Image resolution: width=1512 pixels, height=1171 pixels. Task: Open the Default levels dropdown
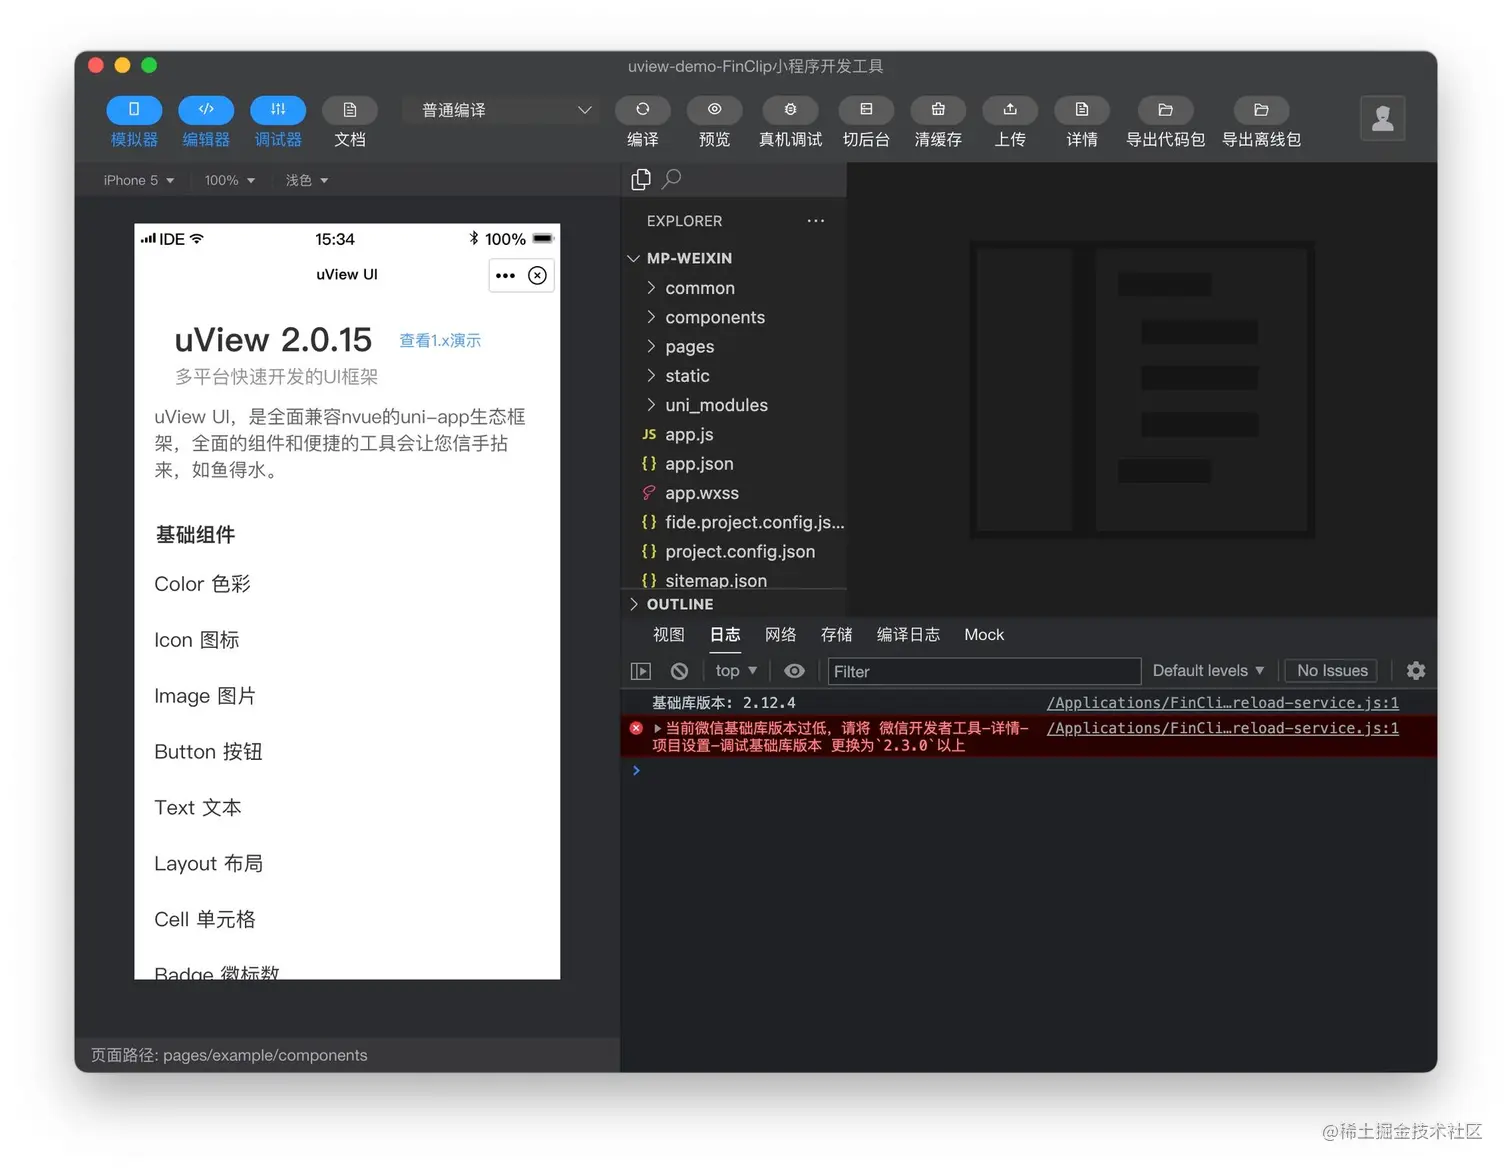1208,671
